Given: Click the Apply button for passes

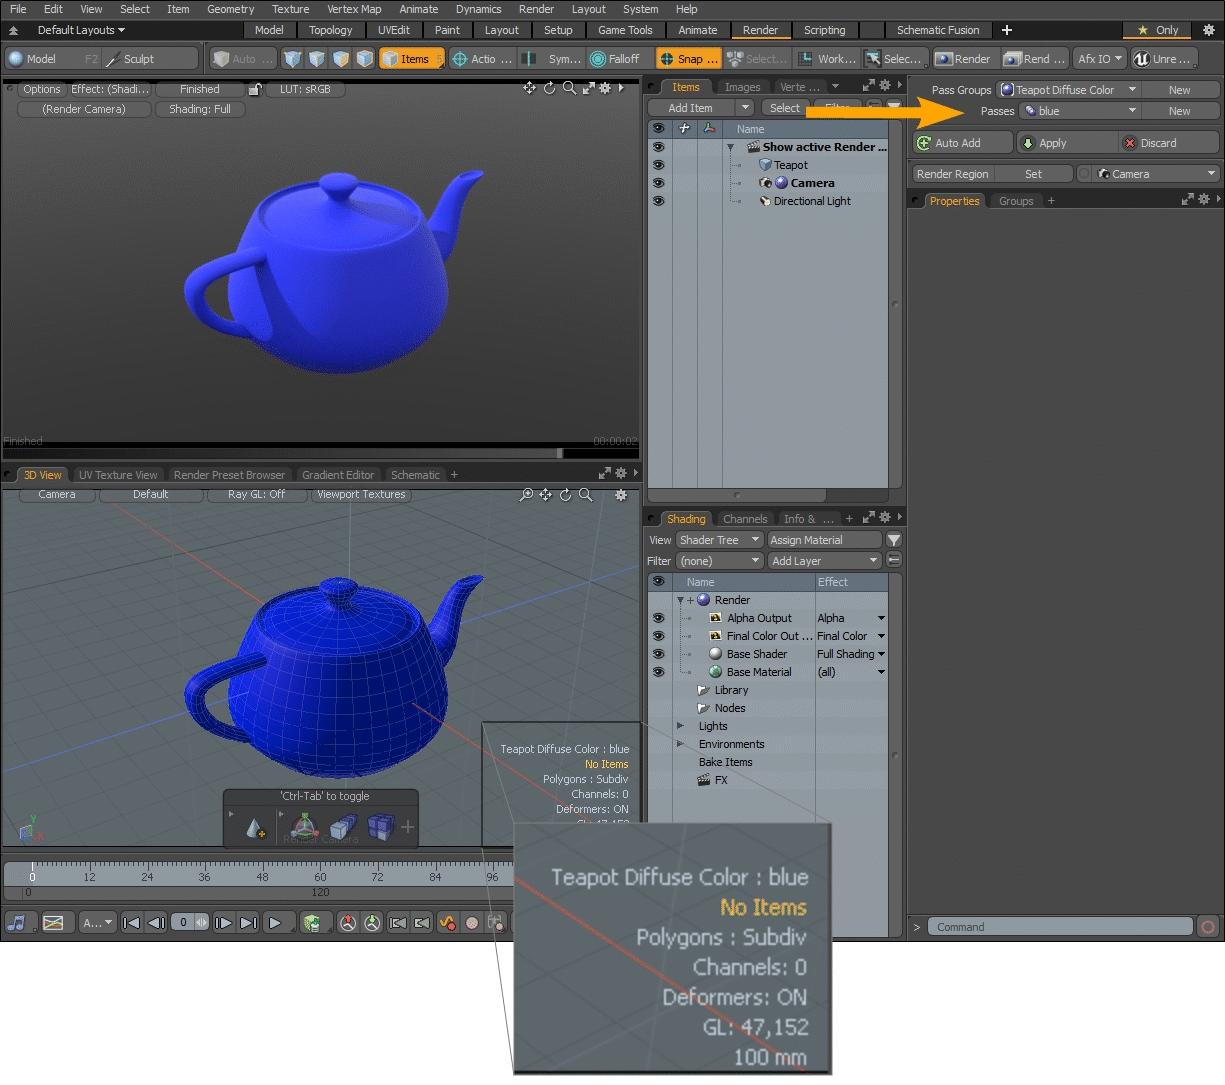Looking at the screenshot, I should (x=1052, y=143).
